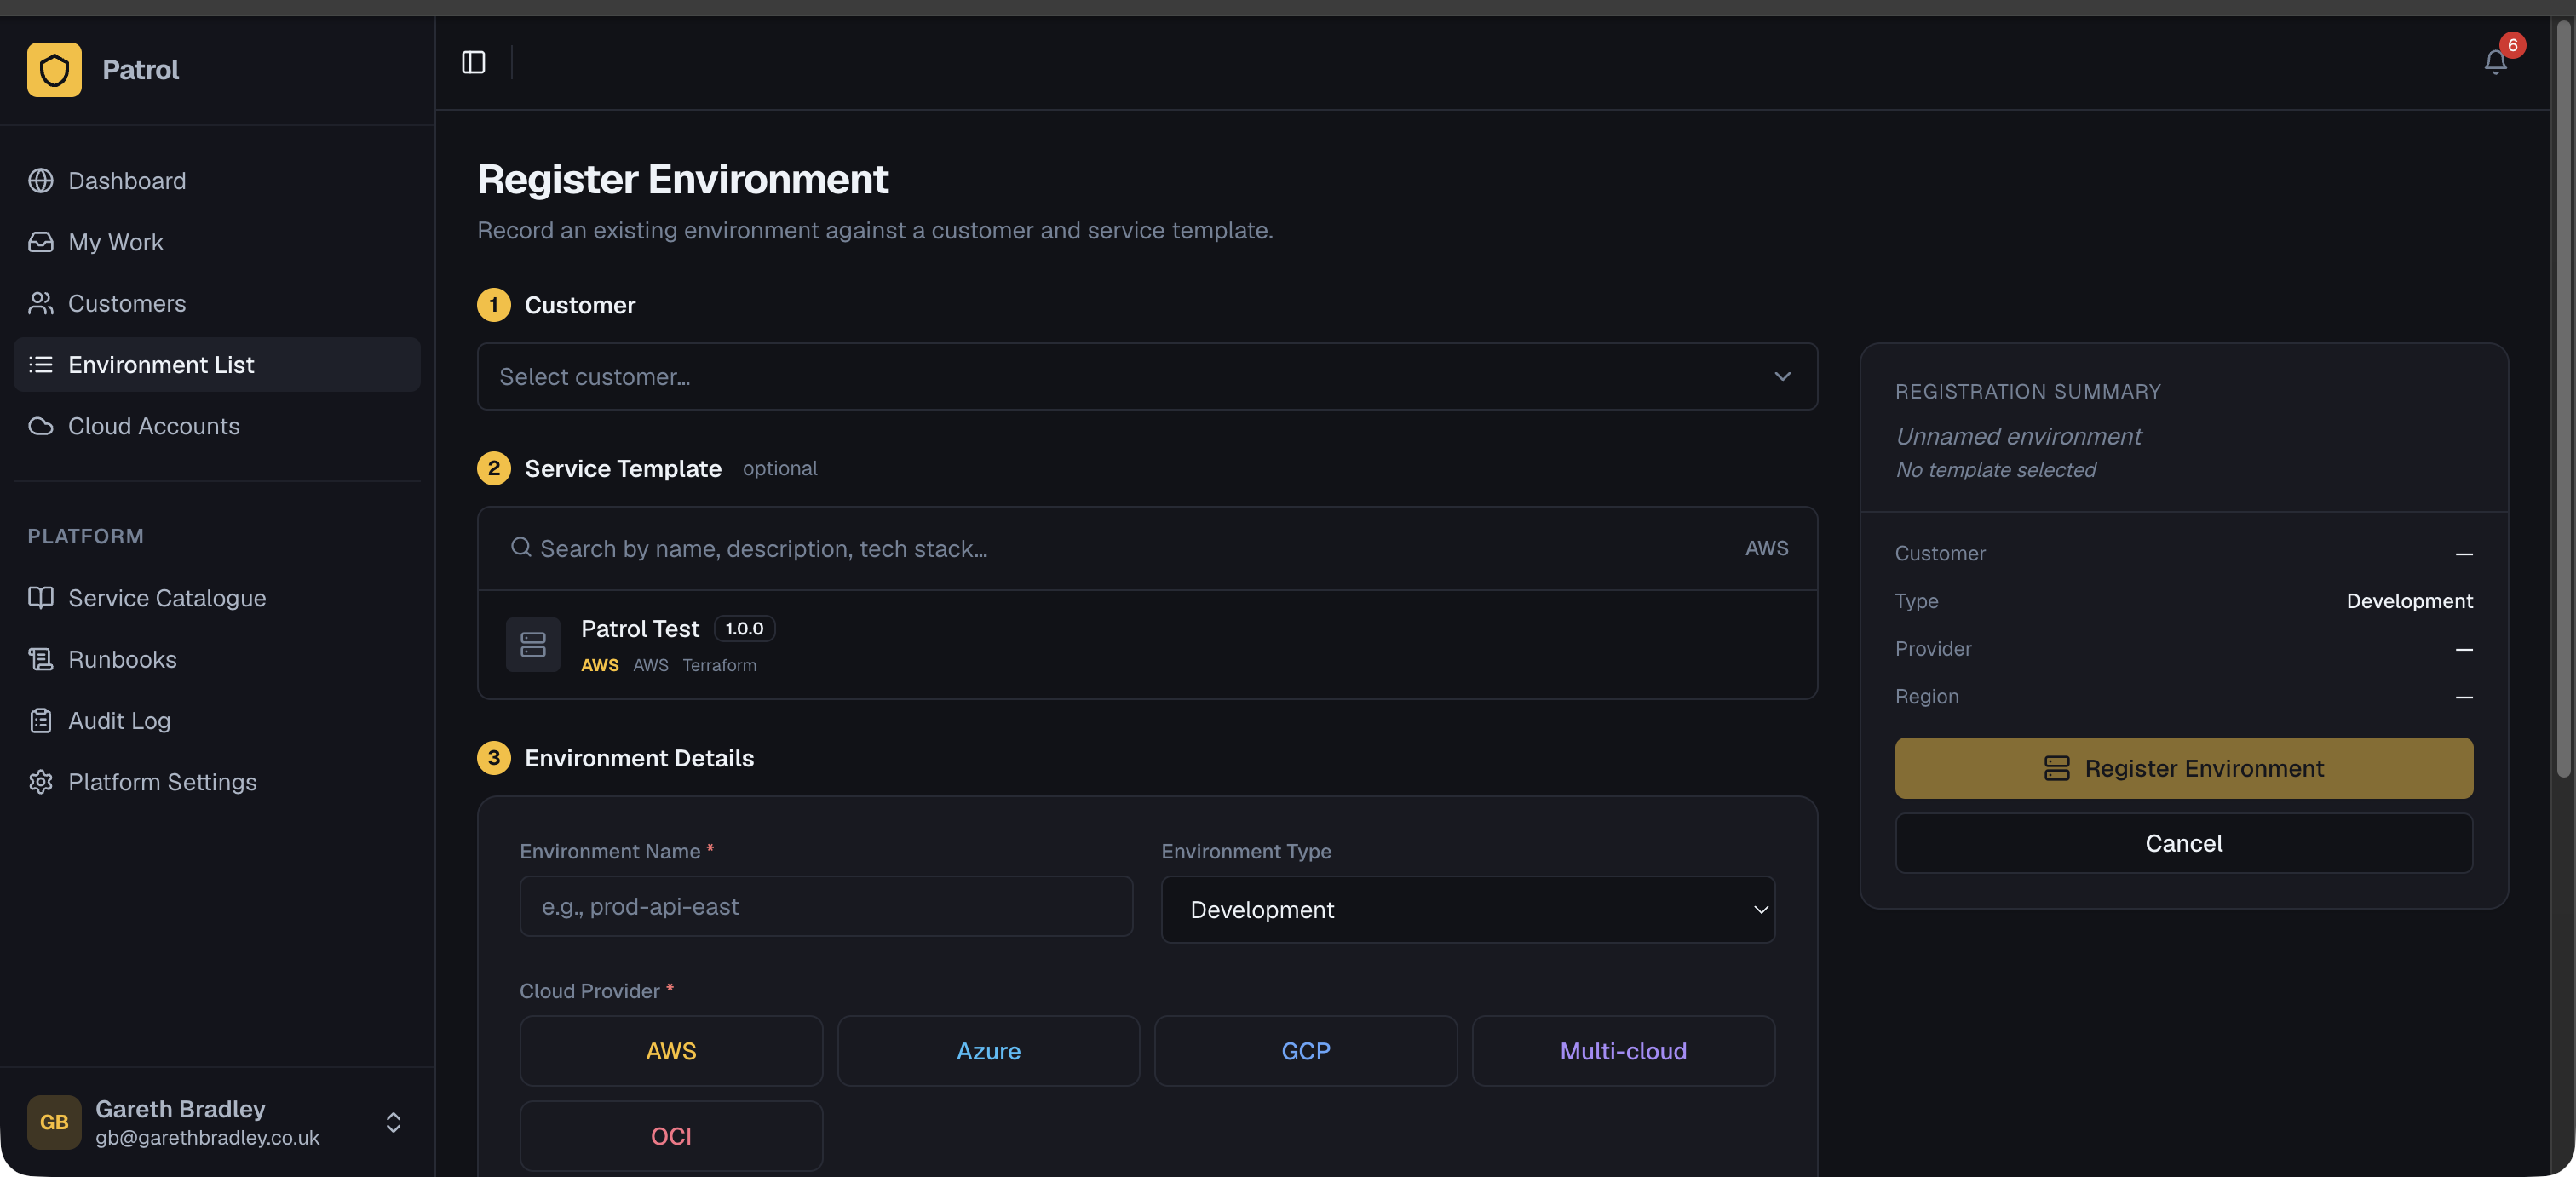2576x1177 pixels.
Task: Open Runbooks page
Action: pos(217,659)
